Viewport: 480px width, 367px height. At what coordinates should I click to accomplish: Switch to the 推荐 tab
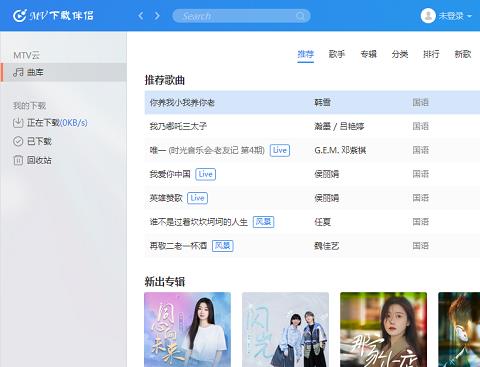[306, 54]
